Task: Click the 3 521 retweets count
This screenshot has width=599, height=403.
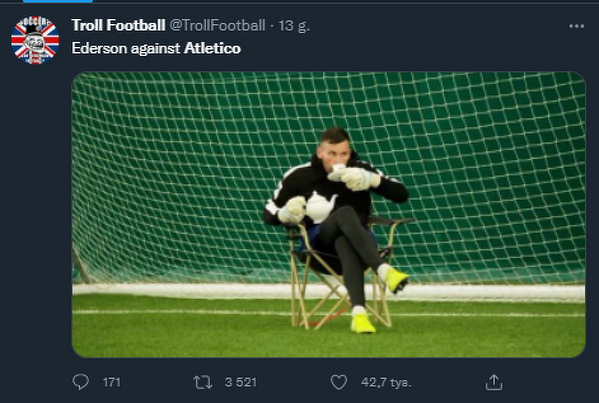Action: click(241, 382)
